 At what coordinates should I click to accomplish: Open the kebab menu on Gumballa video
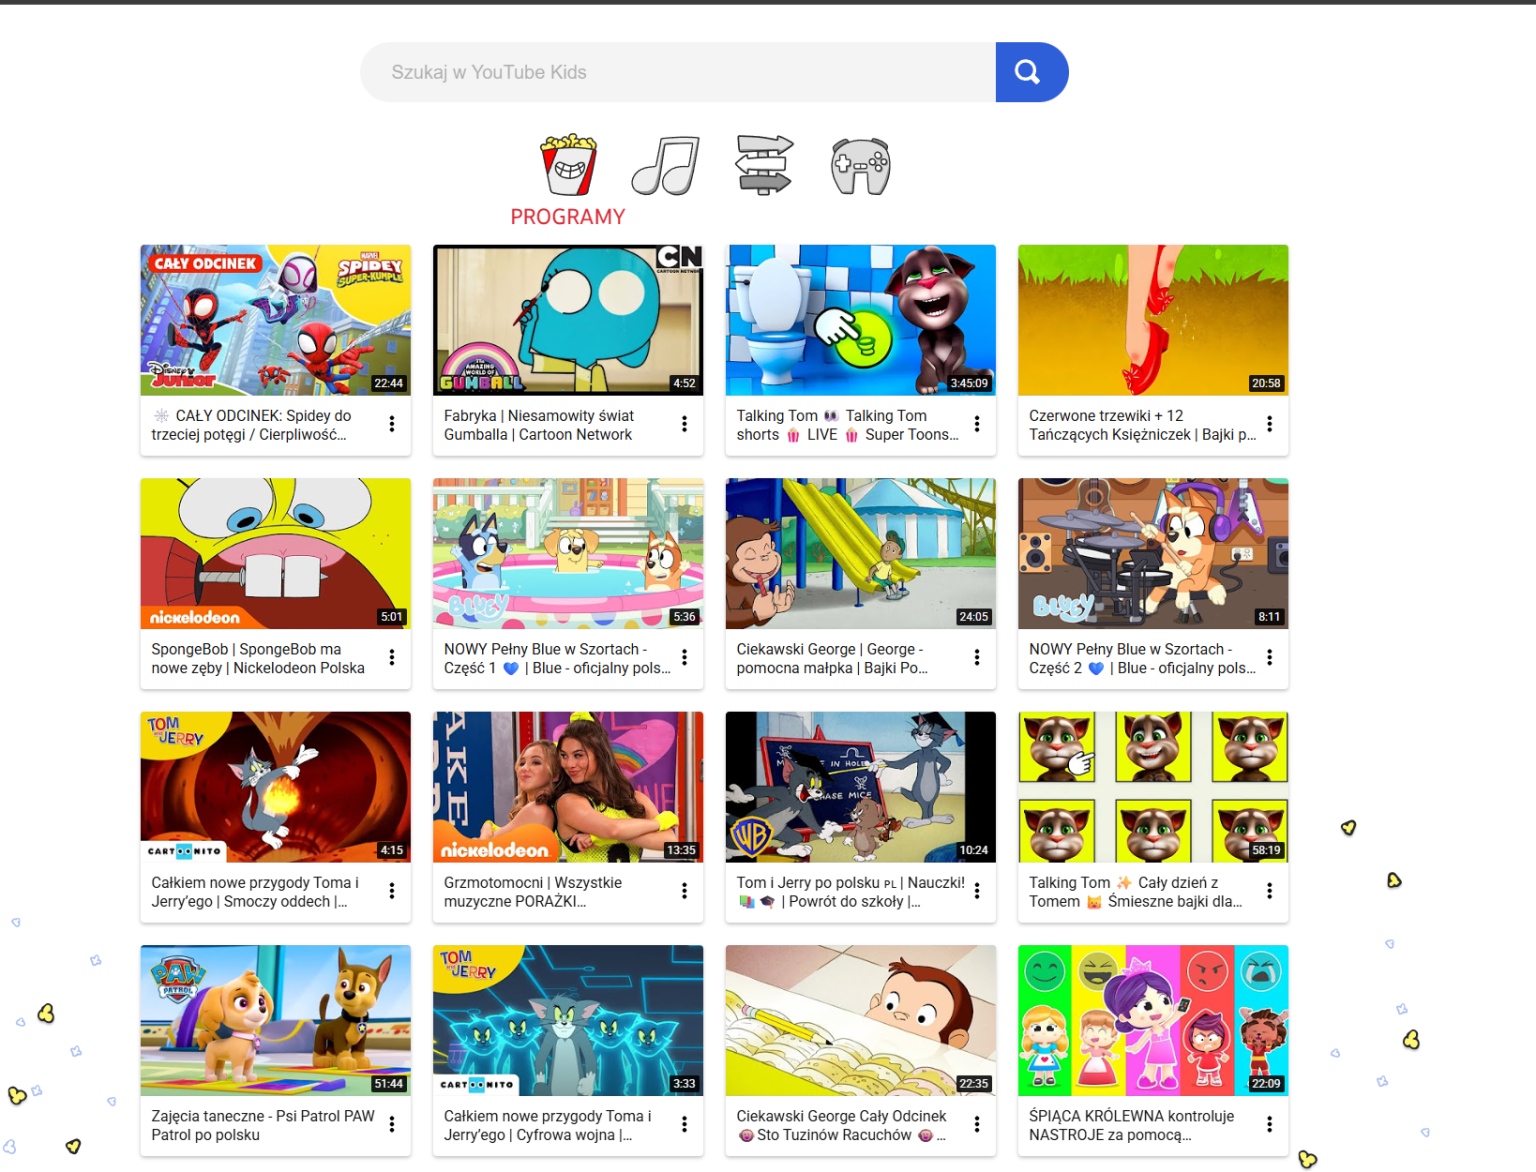[x=684, y=423]
